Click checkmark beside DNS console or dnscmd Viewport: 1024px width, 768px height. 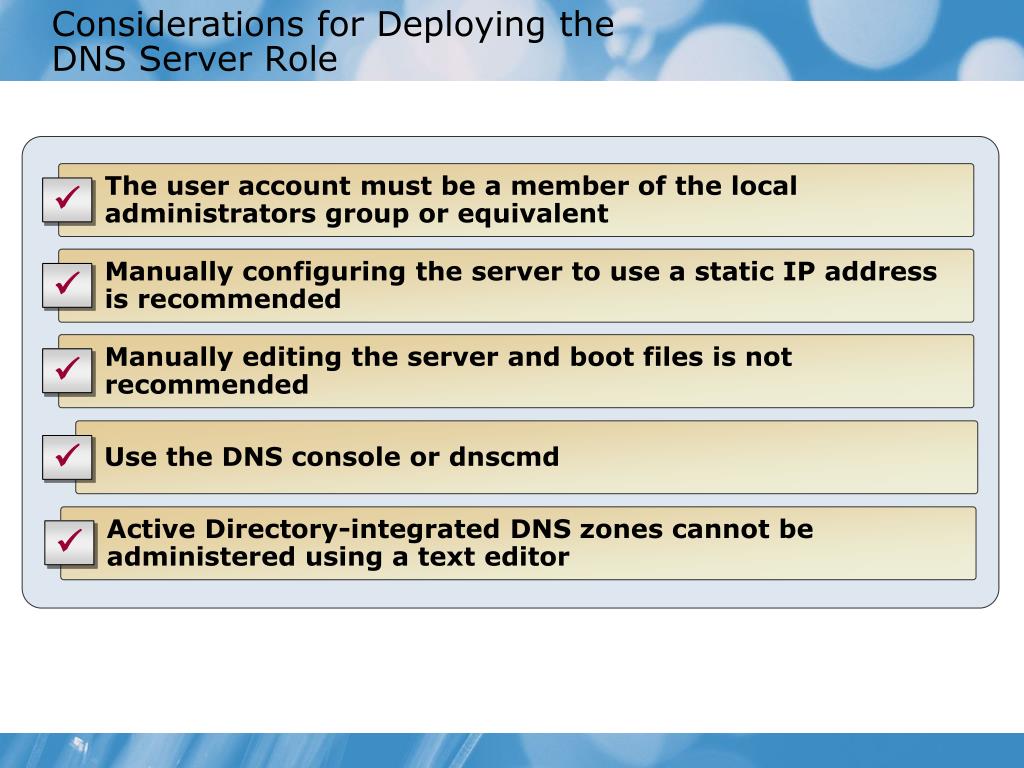click(x=67, y=456)
